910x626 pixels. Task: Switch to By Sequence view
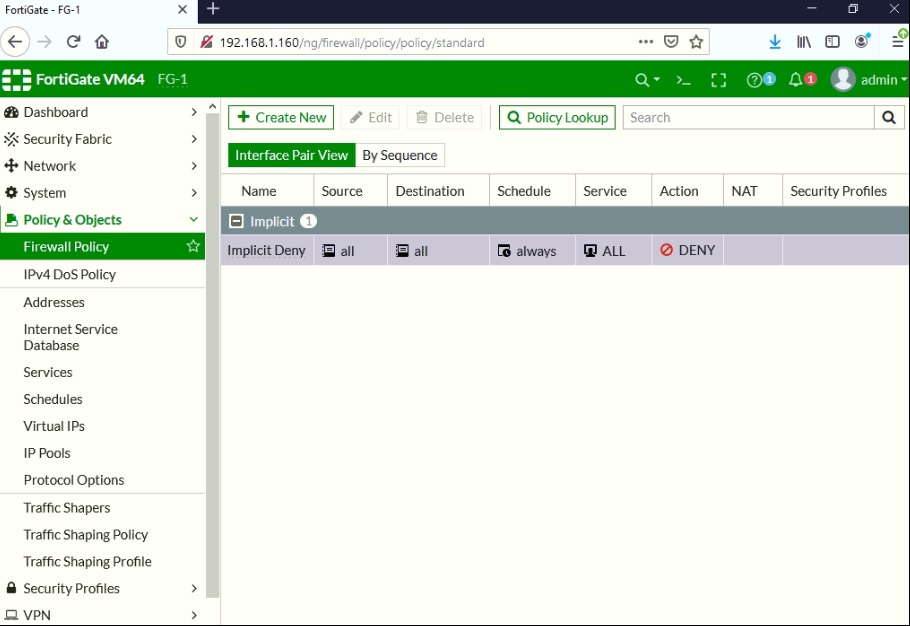click(399, 155)
